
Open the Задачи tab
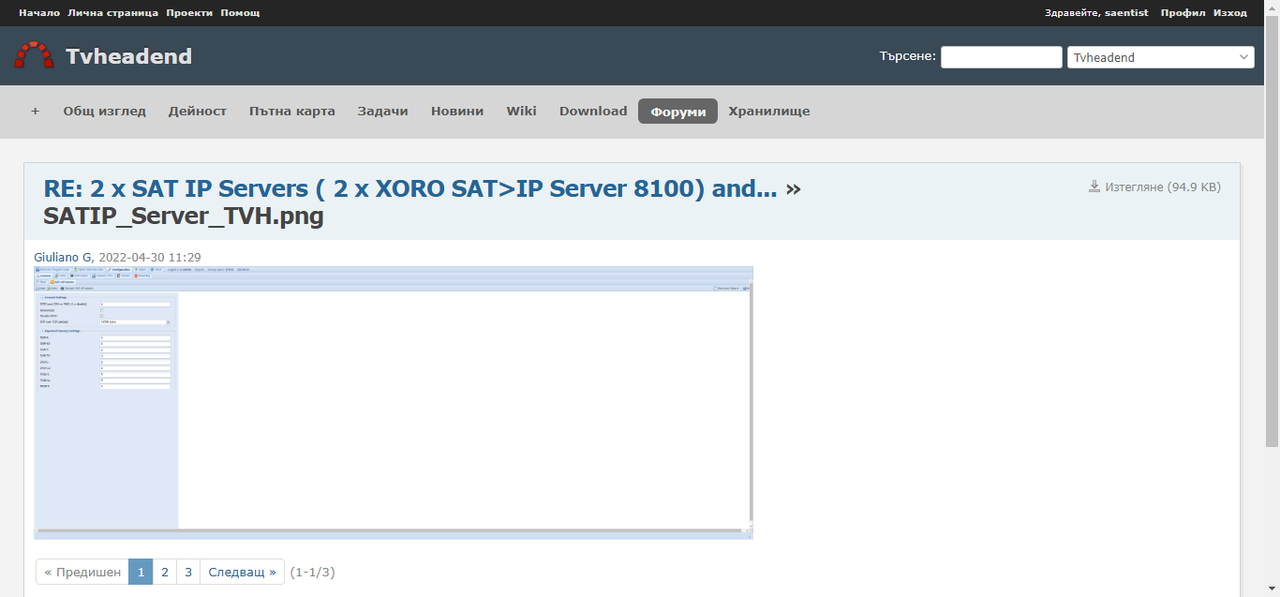[x=383, y=111]
